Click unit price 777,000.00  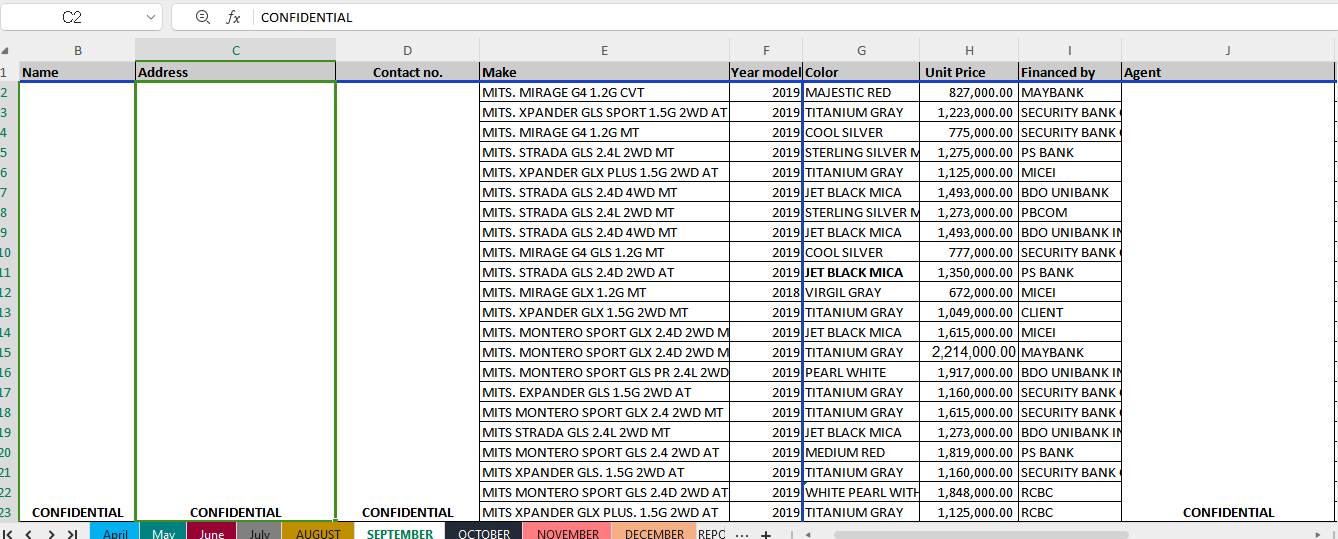pos(970,252)
